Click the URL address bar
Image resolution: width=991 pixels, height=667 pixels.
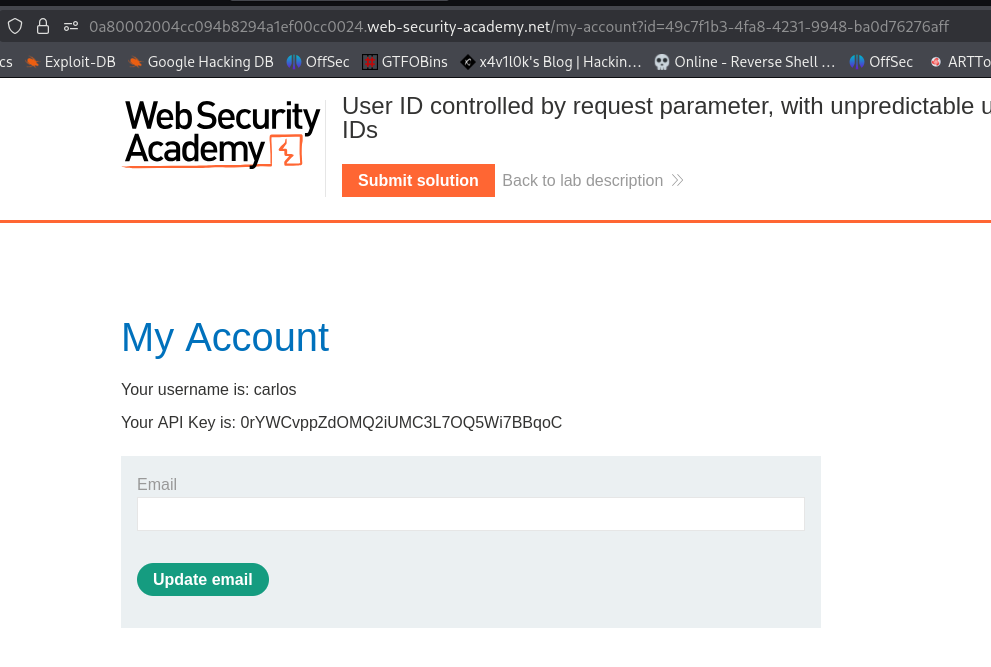coord(520,26)
